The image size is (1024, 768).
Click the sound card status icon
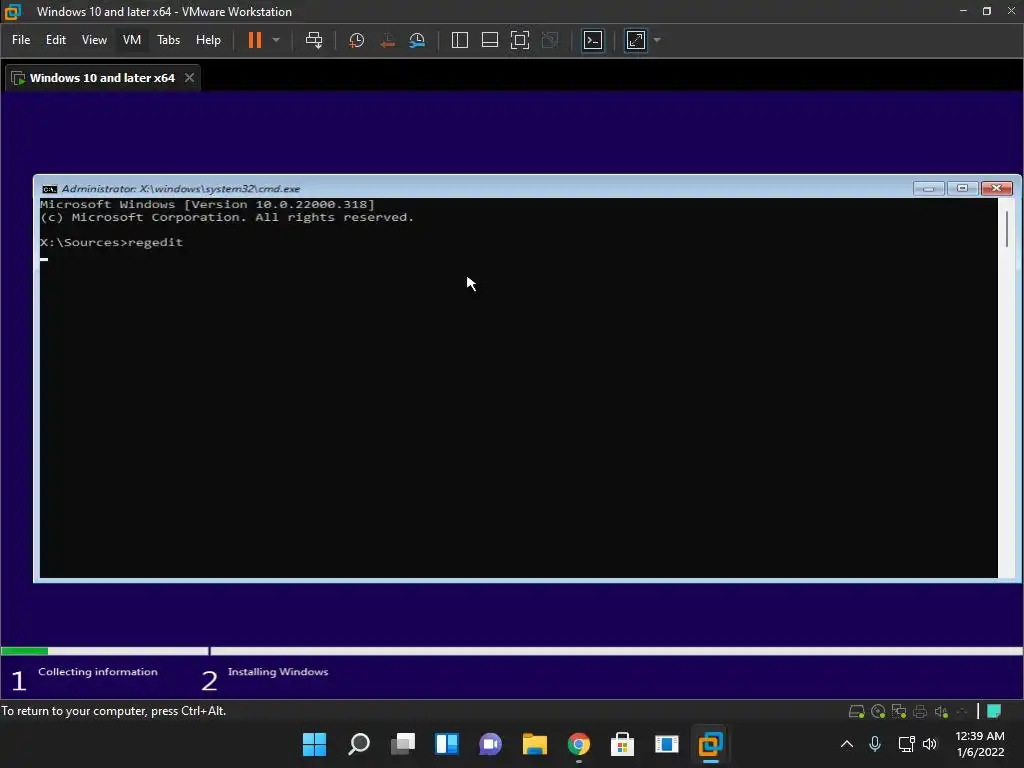pyautogui.click(x=941, y=711)
